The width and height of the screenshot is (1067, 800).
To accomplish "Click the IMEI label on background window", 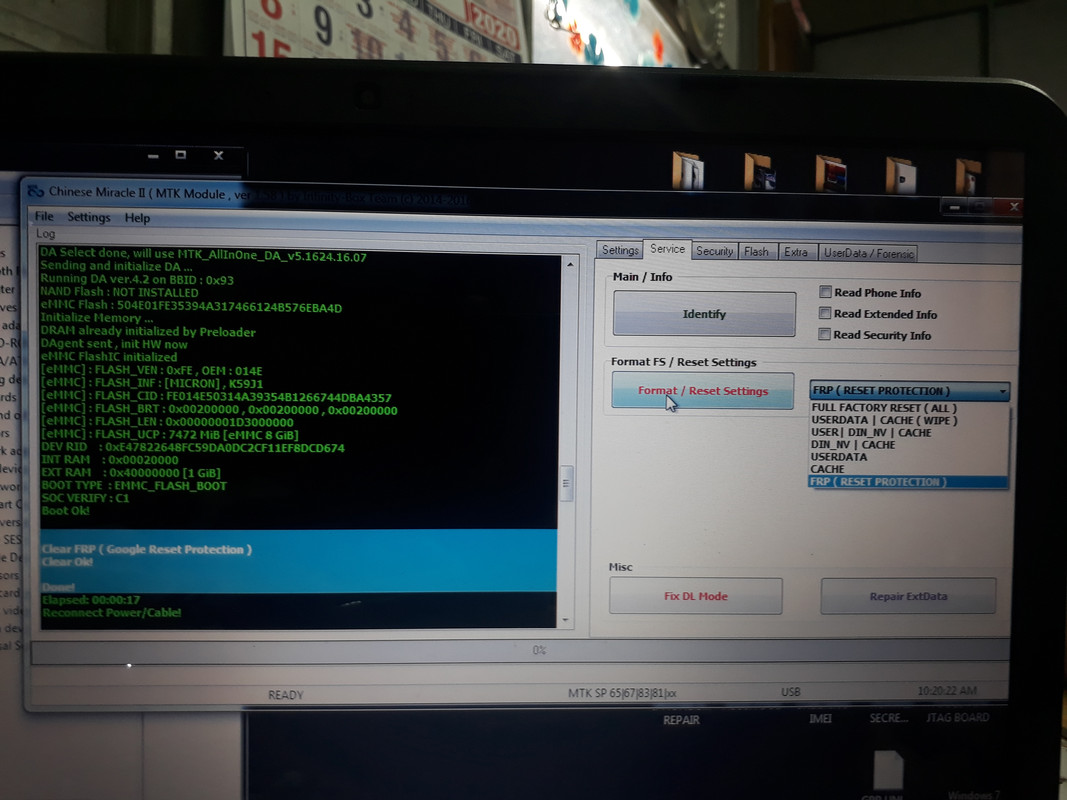I will tap(820, 718).
